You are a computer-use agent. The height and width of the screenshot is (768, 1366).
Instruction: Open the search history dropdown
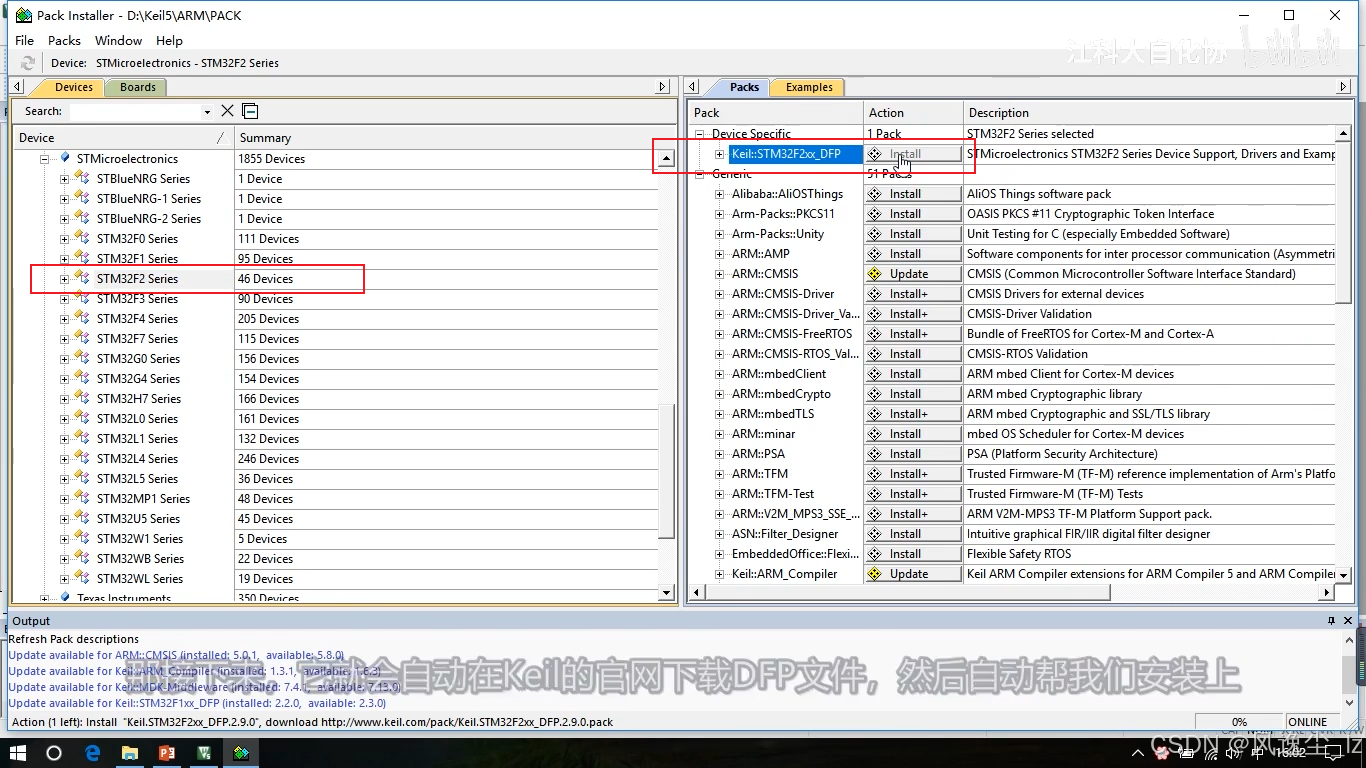point(207,112)
